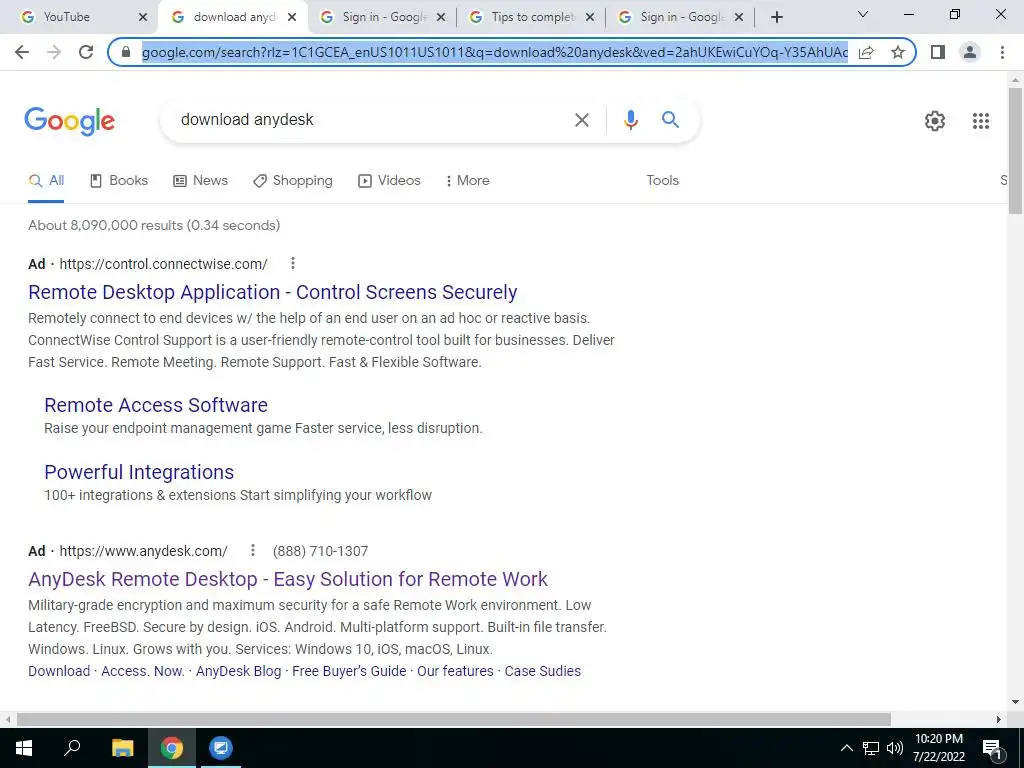Clear the search box with the X
This screenshot has height=768, width=1024.
581,120
